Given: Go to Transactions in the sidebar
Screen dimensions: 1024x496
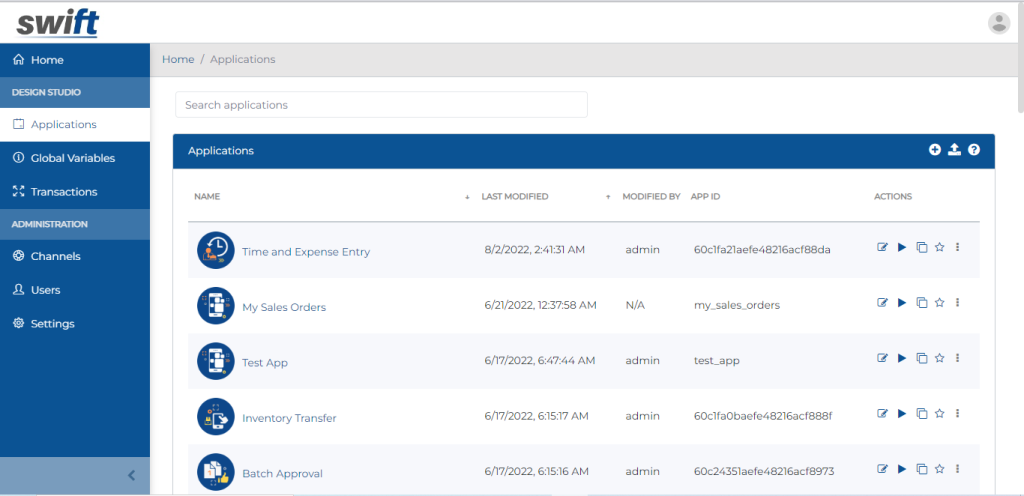Looking at the screenshot, I should [64, 191].
